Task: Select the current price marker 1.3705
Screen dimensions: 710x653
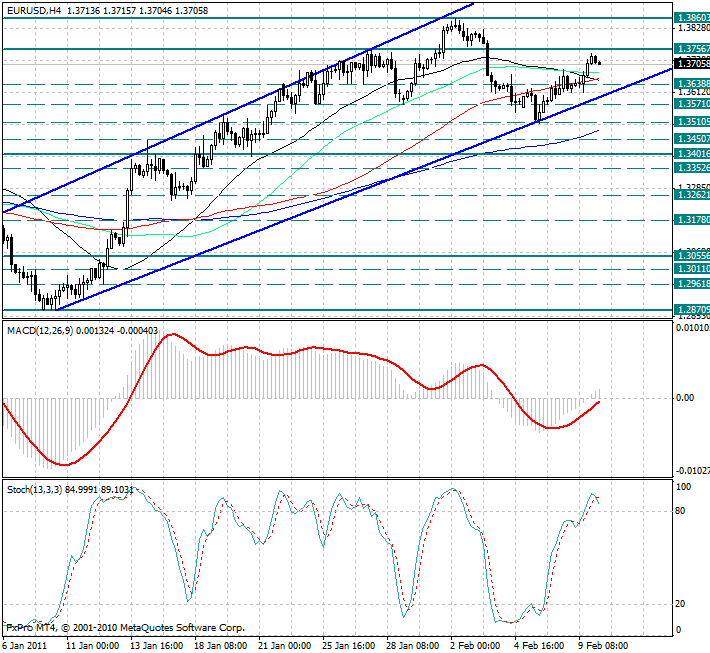Action: pyautogui.click(x=692, y=62)
